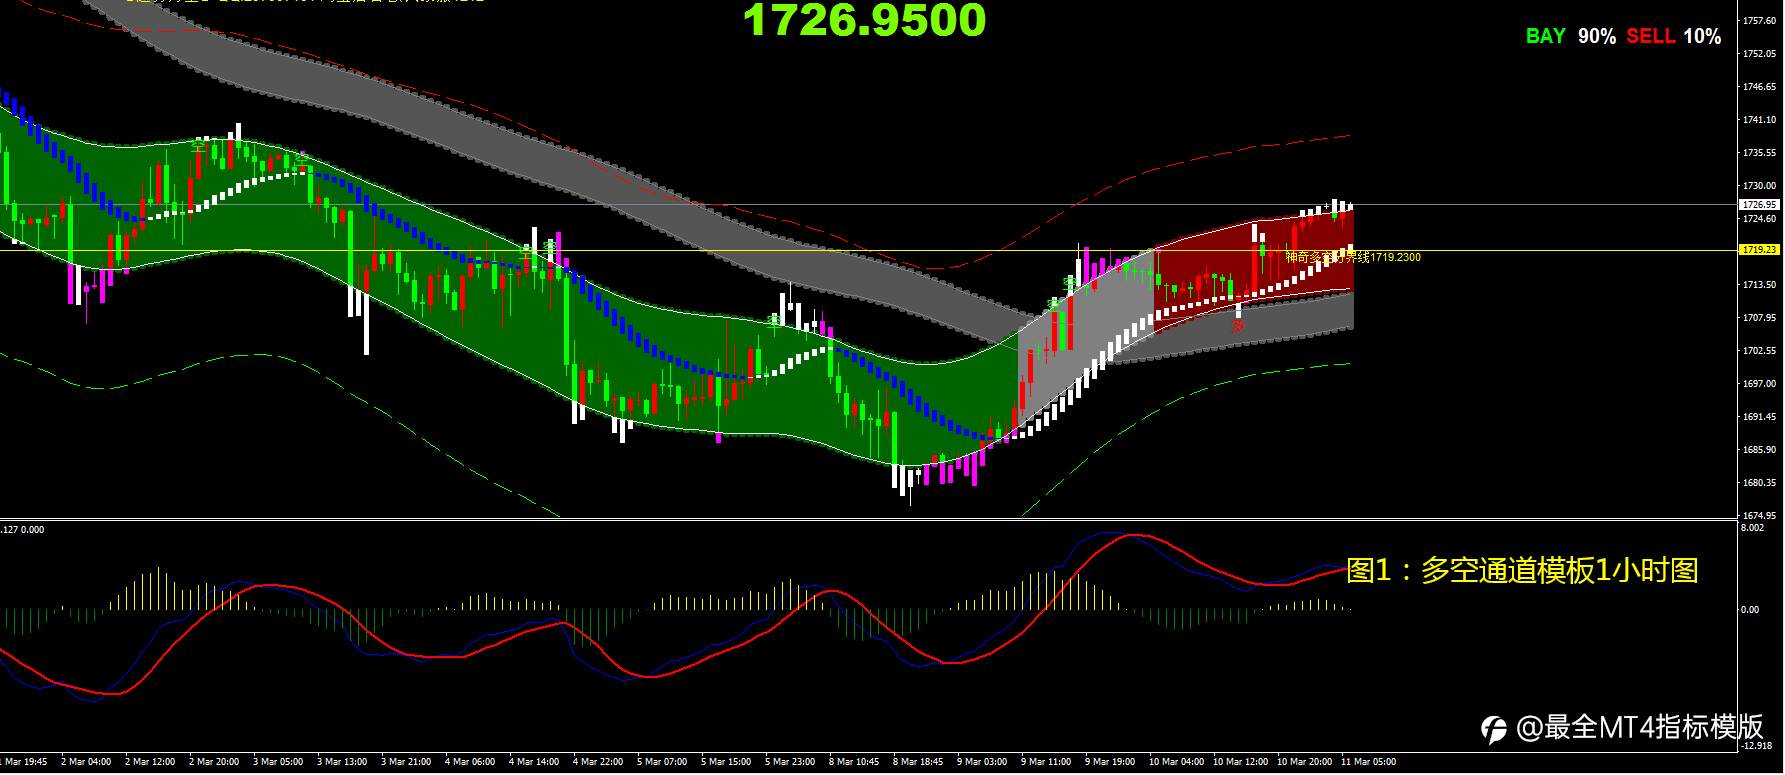Click time axis label 3 Mar 21:00
Viewport: 1785px width, 775px height.
coord(407,762)
